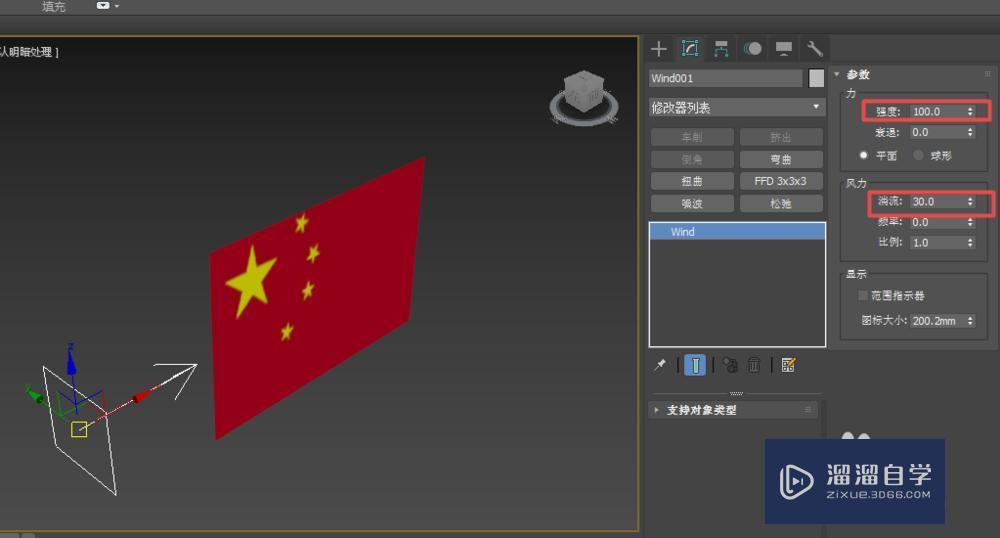Viewport: 1000px width, 538px height.
Task: Click the 弯曲 modifier button
Action: [x=781, y=159]
